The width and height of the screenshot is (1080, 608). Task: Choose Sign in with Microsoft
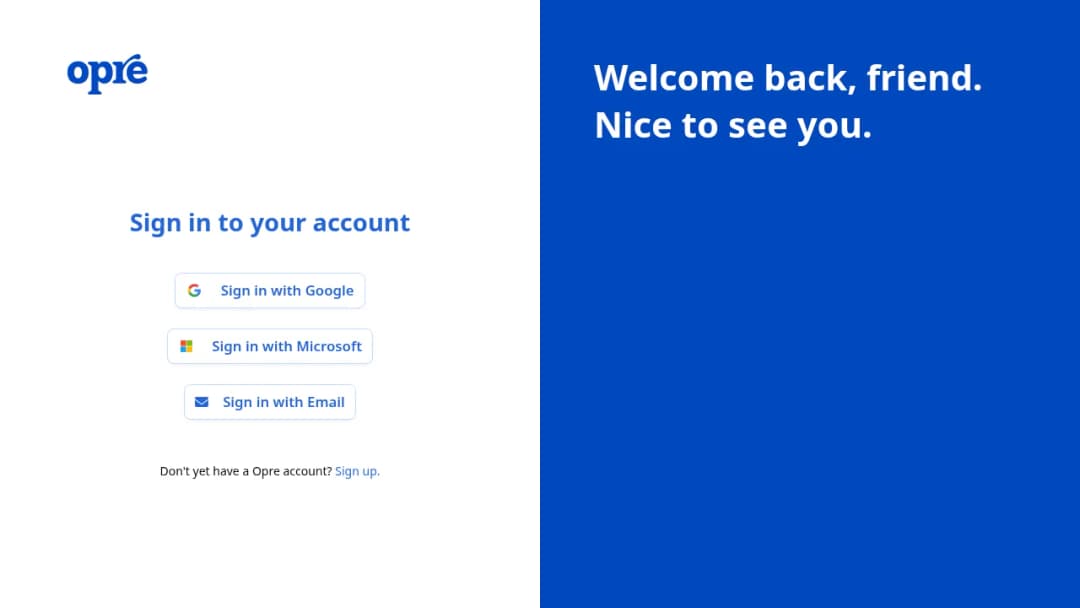click(x=270, y=346)
